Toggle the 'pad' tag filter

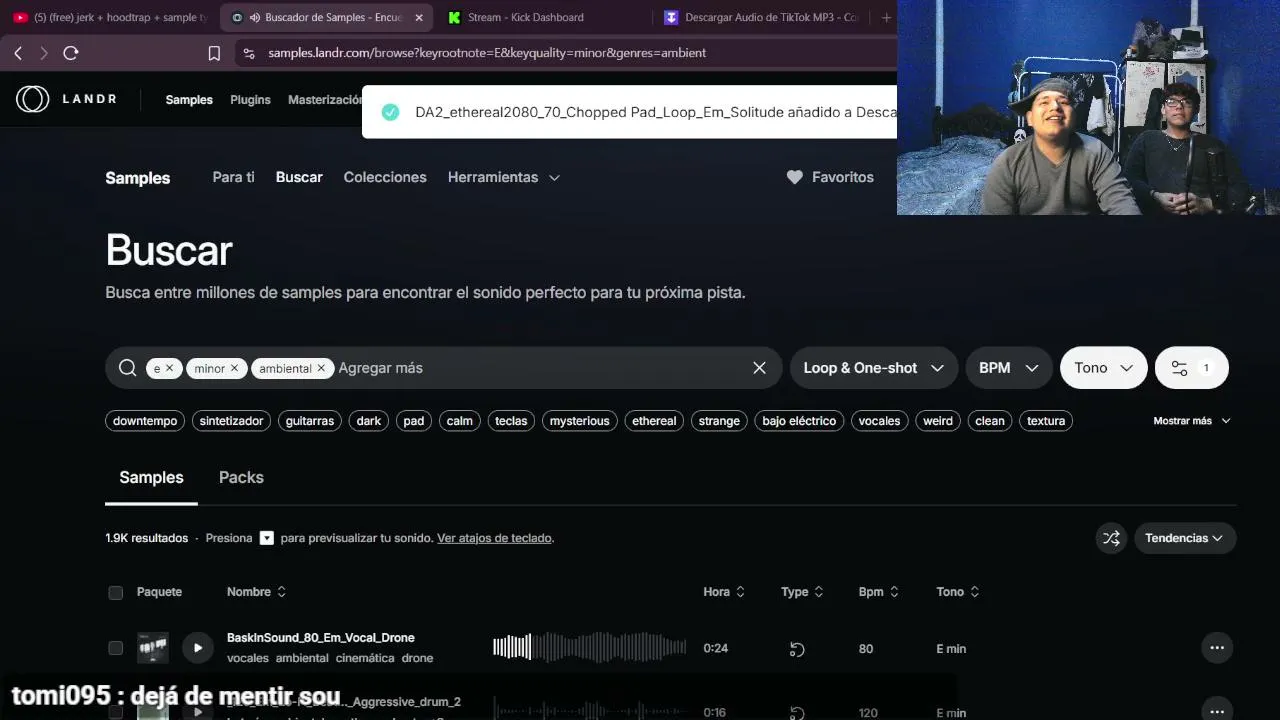tap(414, 421)
